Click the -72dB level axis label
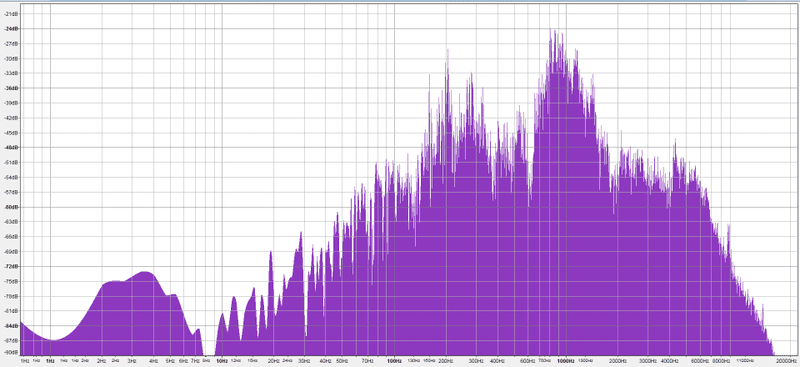Screen dimensions: 800x367 (x=10, y=266)
